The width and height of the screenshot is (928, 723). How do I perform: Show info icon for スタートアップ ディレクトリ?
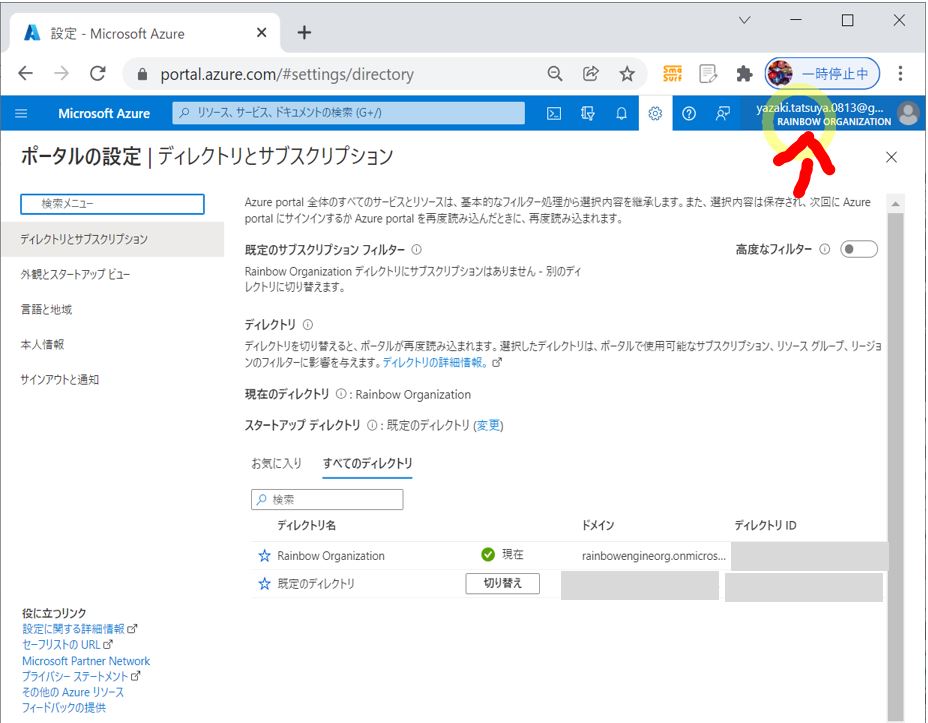click(372, 425)
